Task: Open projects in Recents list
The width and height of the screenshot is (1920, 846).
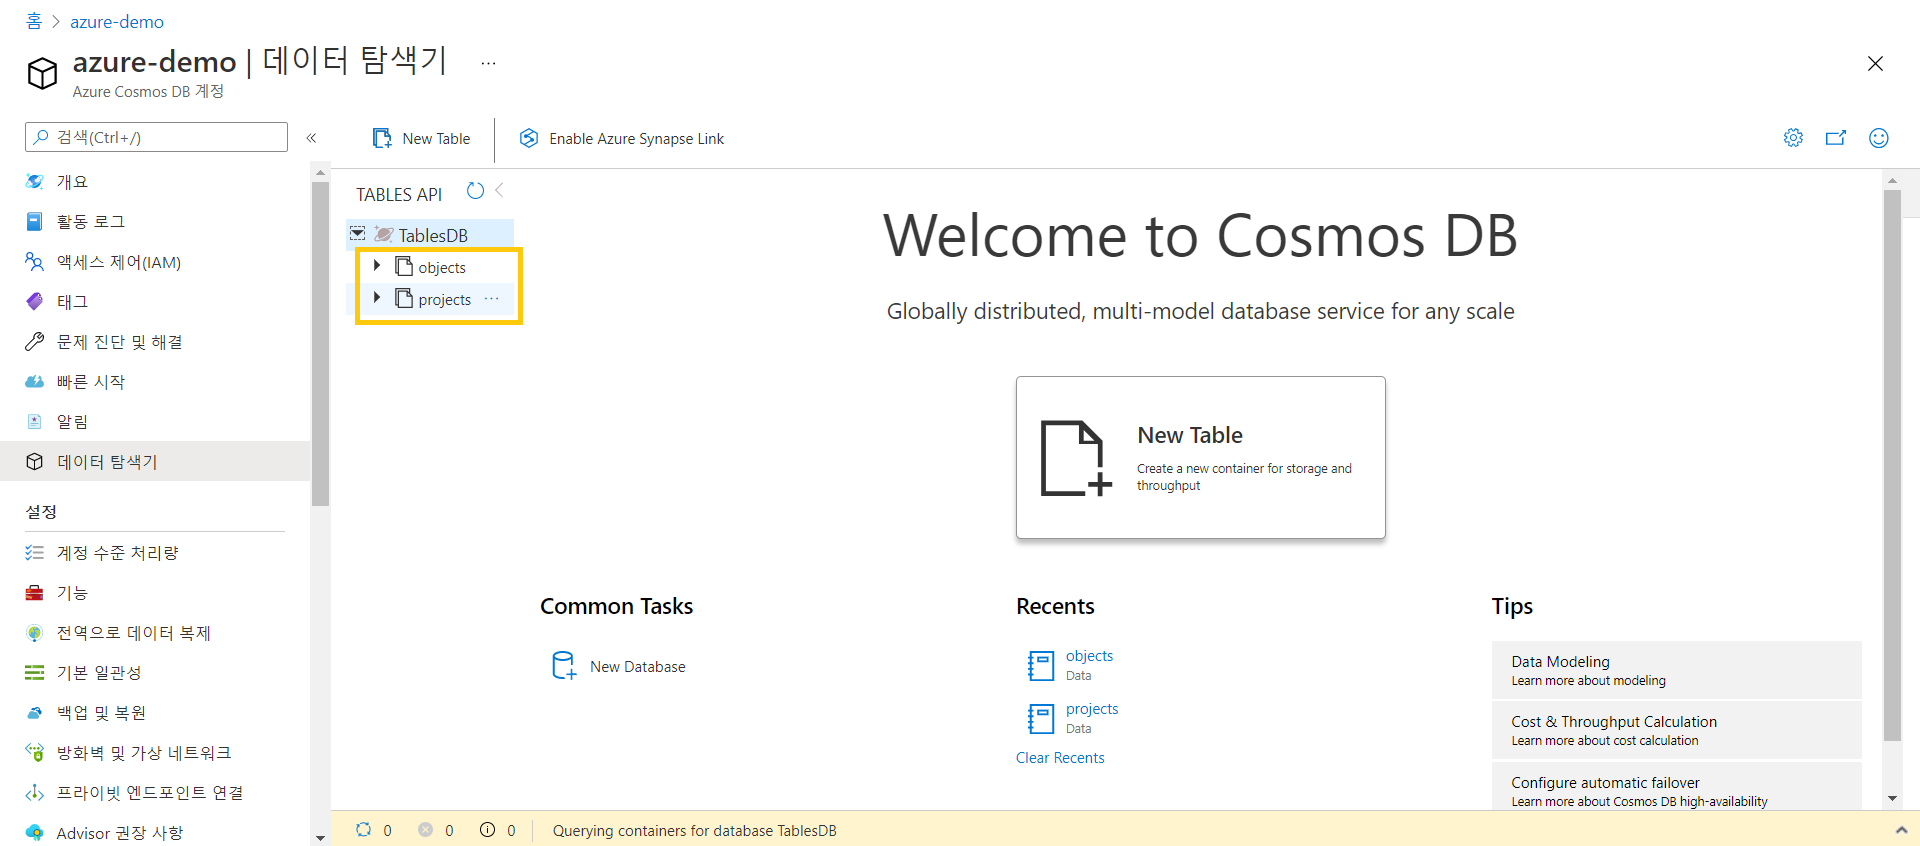Action: click(x=1092, y=709)
